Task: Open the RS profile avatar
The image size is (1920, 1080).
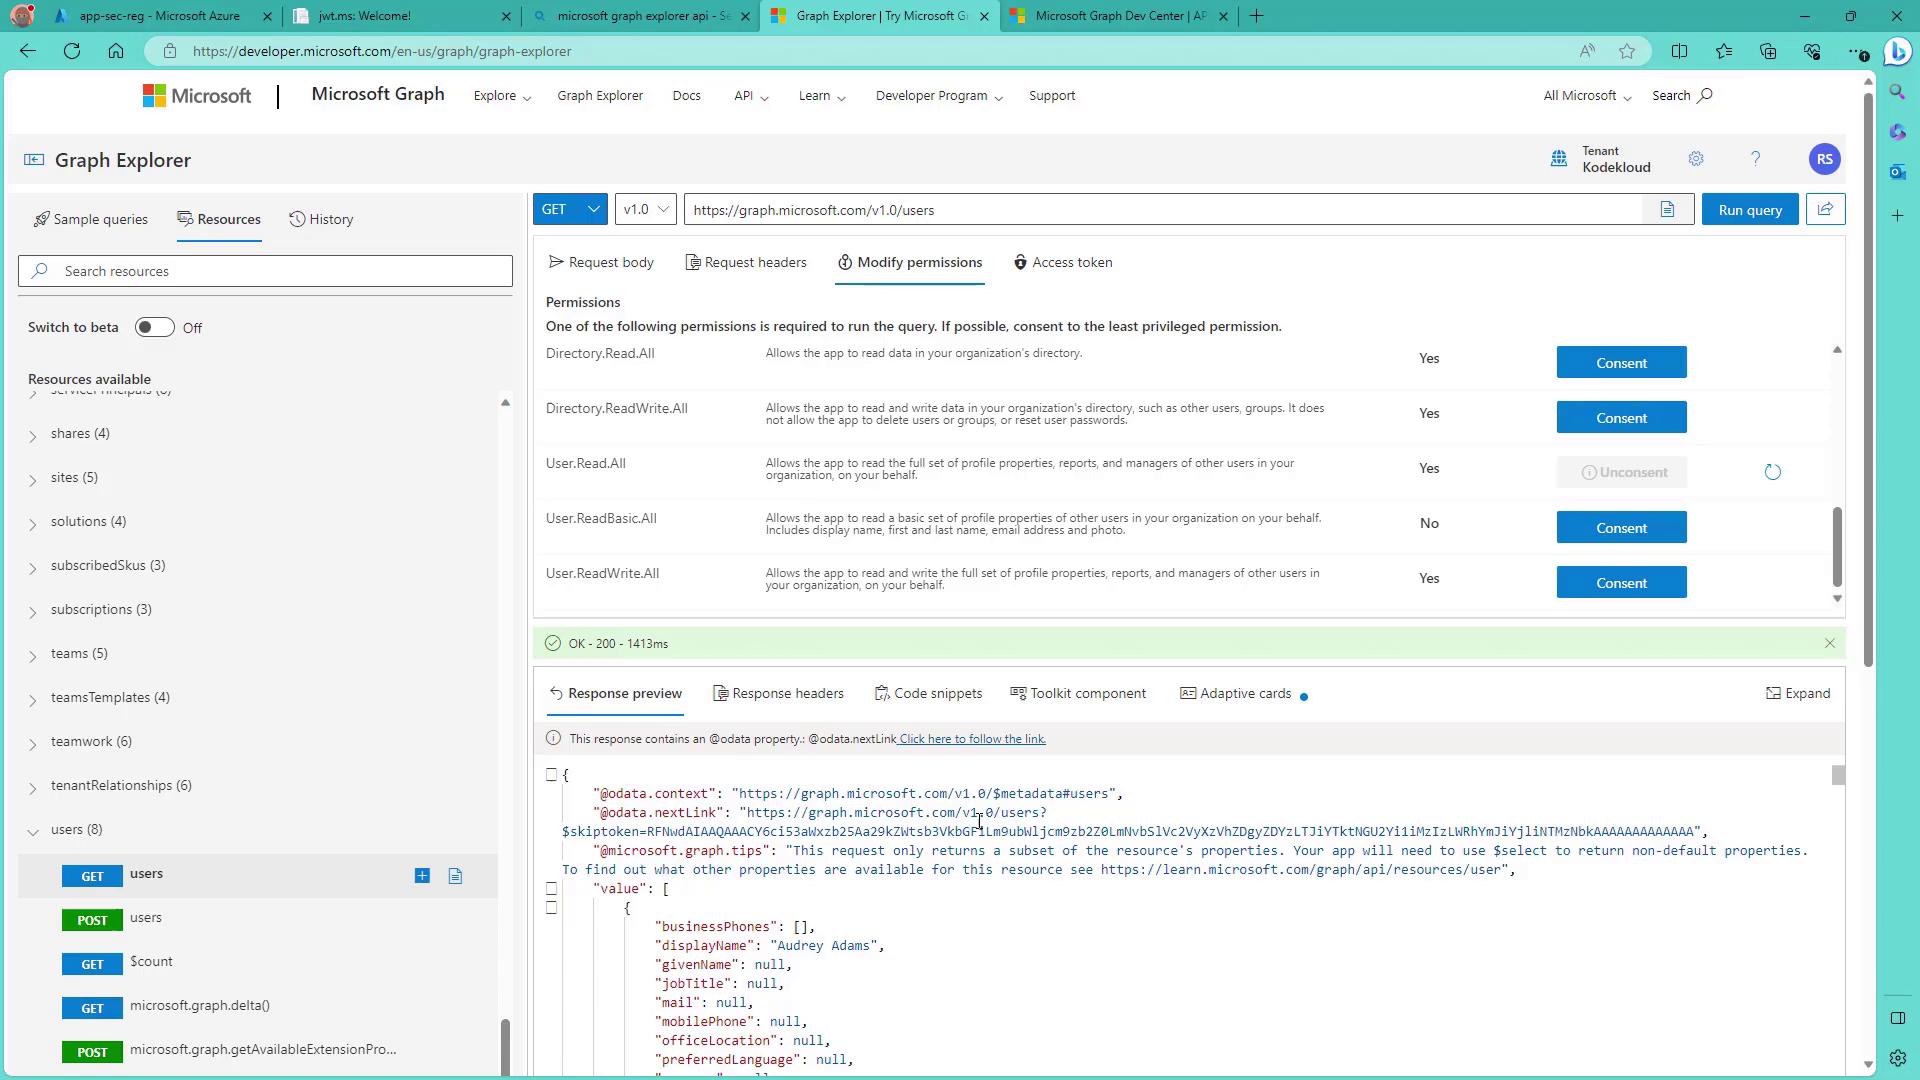Action: tap(1824, 159)
